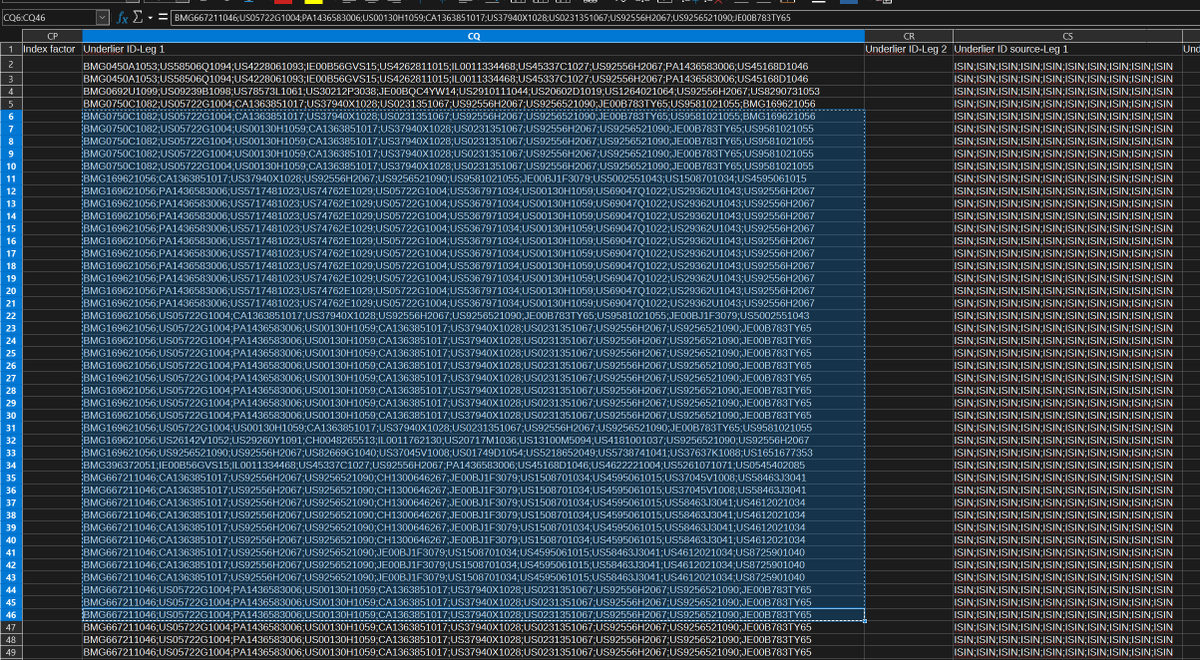1200x660 pixels.
Task: Select column CQ by its header
Action: [x=472, y=36]
